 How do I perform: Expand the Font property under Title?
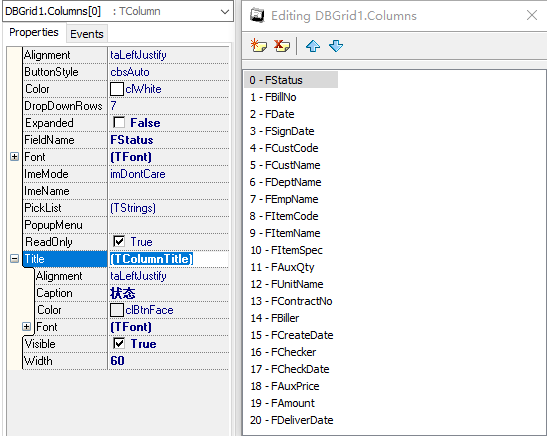pos(27,326)
